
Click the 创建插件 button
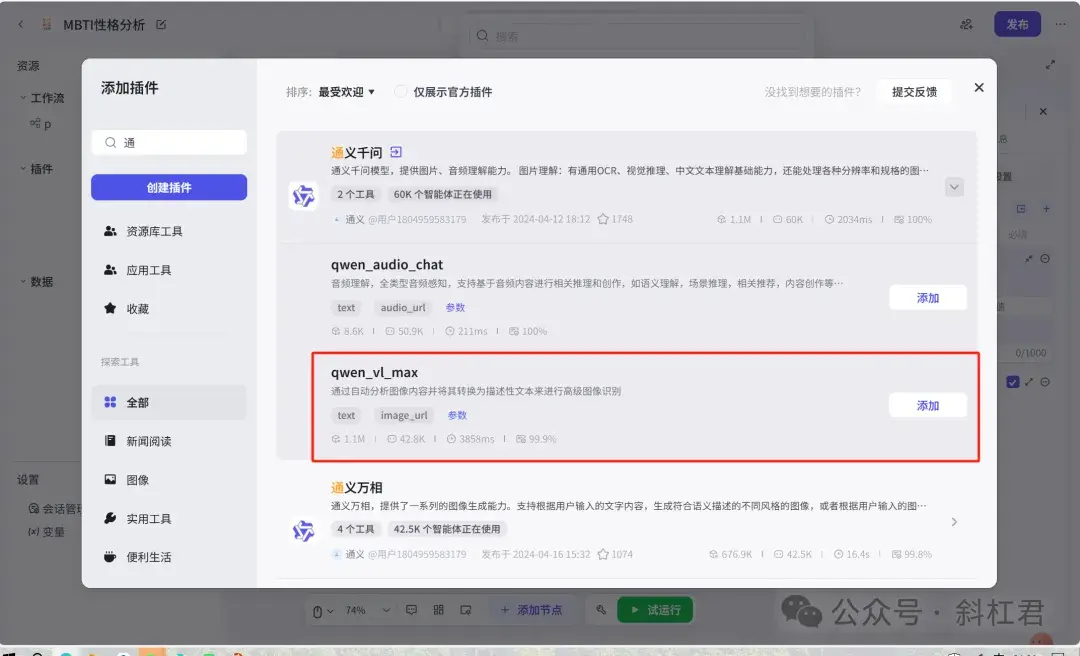point(169,187)
